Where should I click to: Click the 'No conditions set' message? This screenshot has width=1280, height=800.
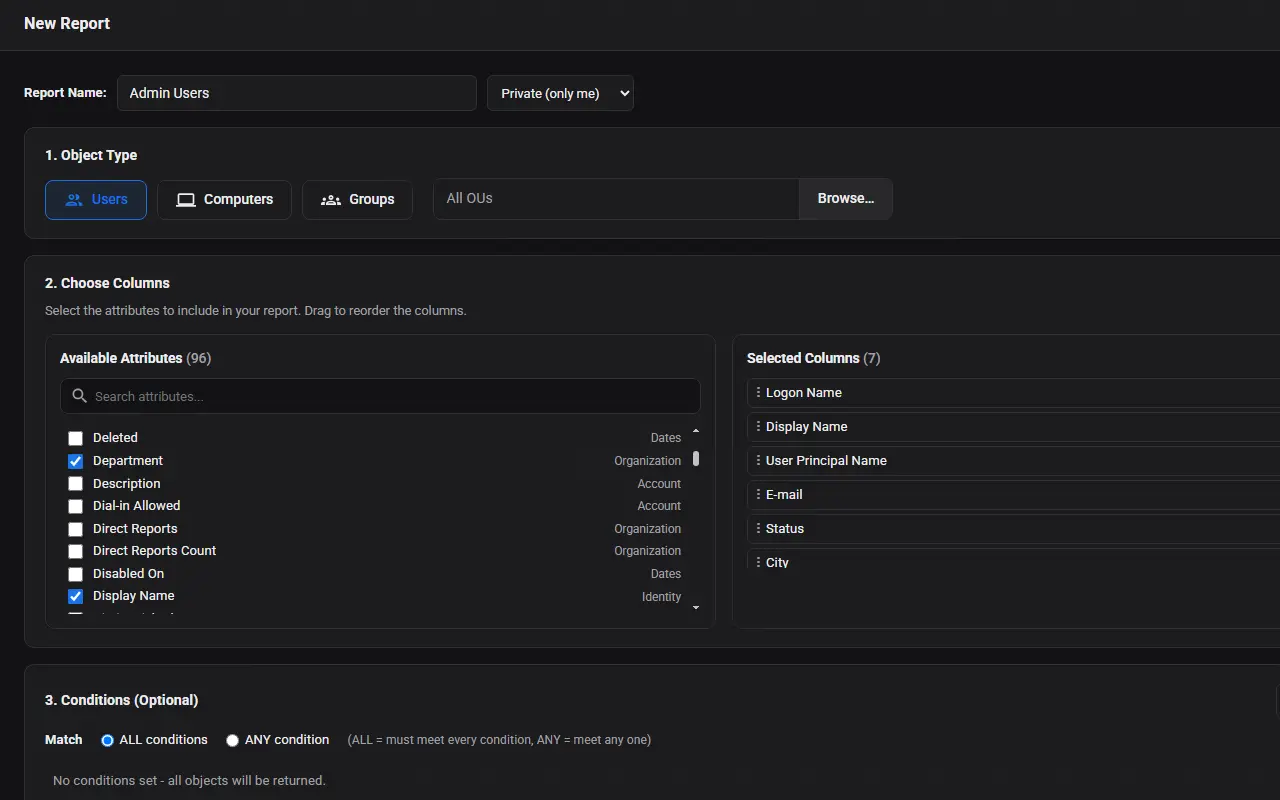(190, 781)
